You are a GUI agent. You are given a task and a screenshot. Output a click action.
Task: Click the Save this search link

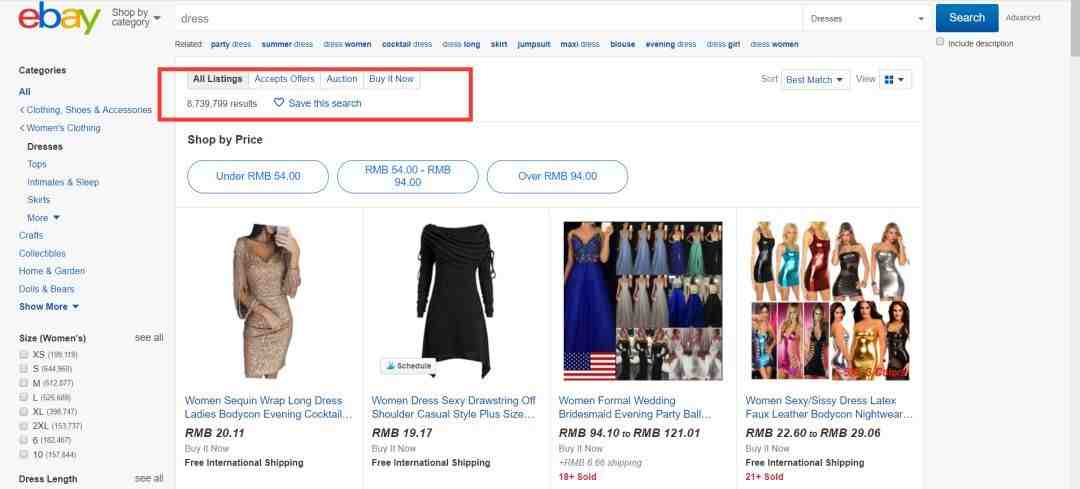[x=324, y=103]
